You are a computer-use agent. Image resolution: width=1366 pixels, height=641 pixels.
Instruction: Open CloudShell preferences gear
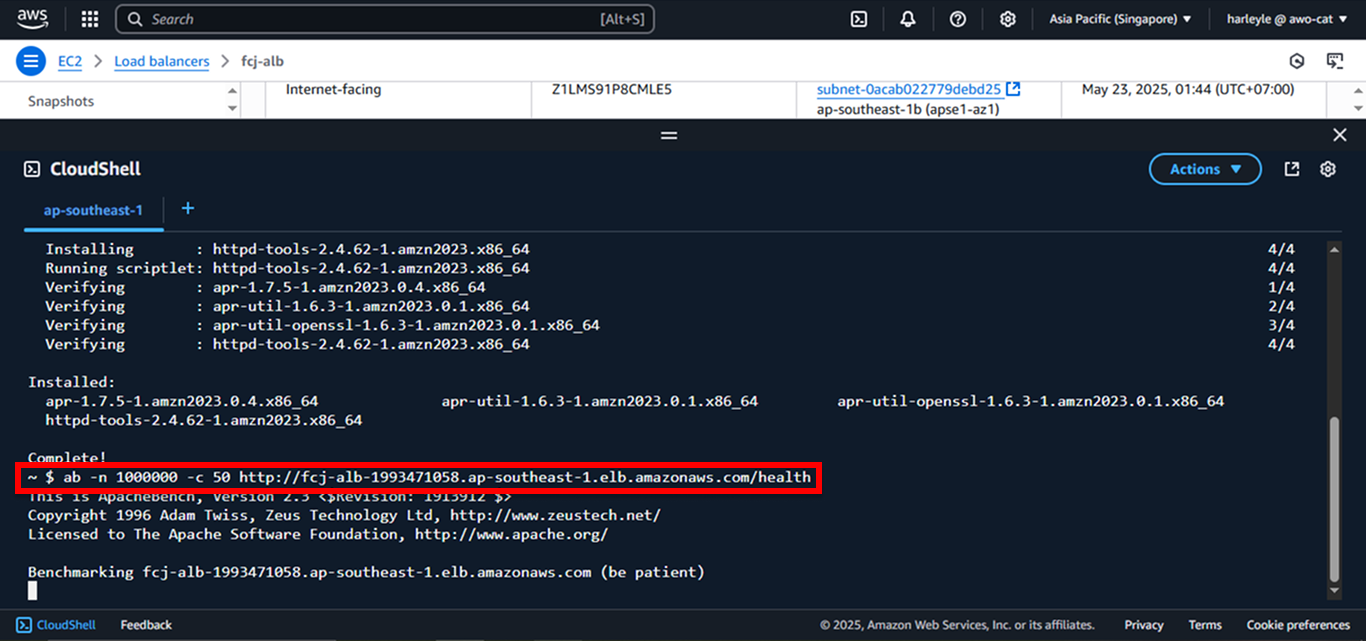pyautogui.click(x=1328, y=169)
